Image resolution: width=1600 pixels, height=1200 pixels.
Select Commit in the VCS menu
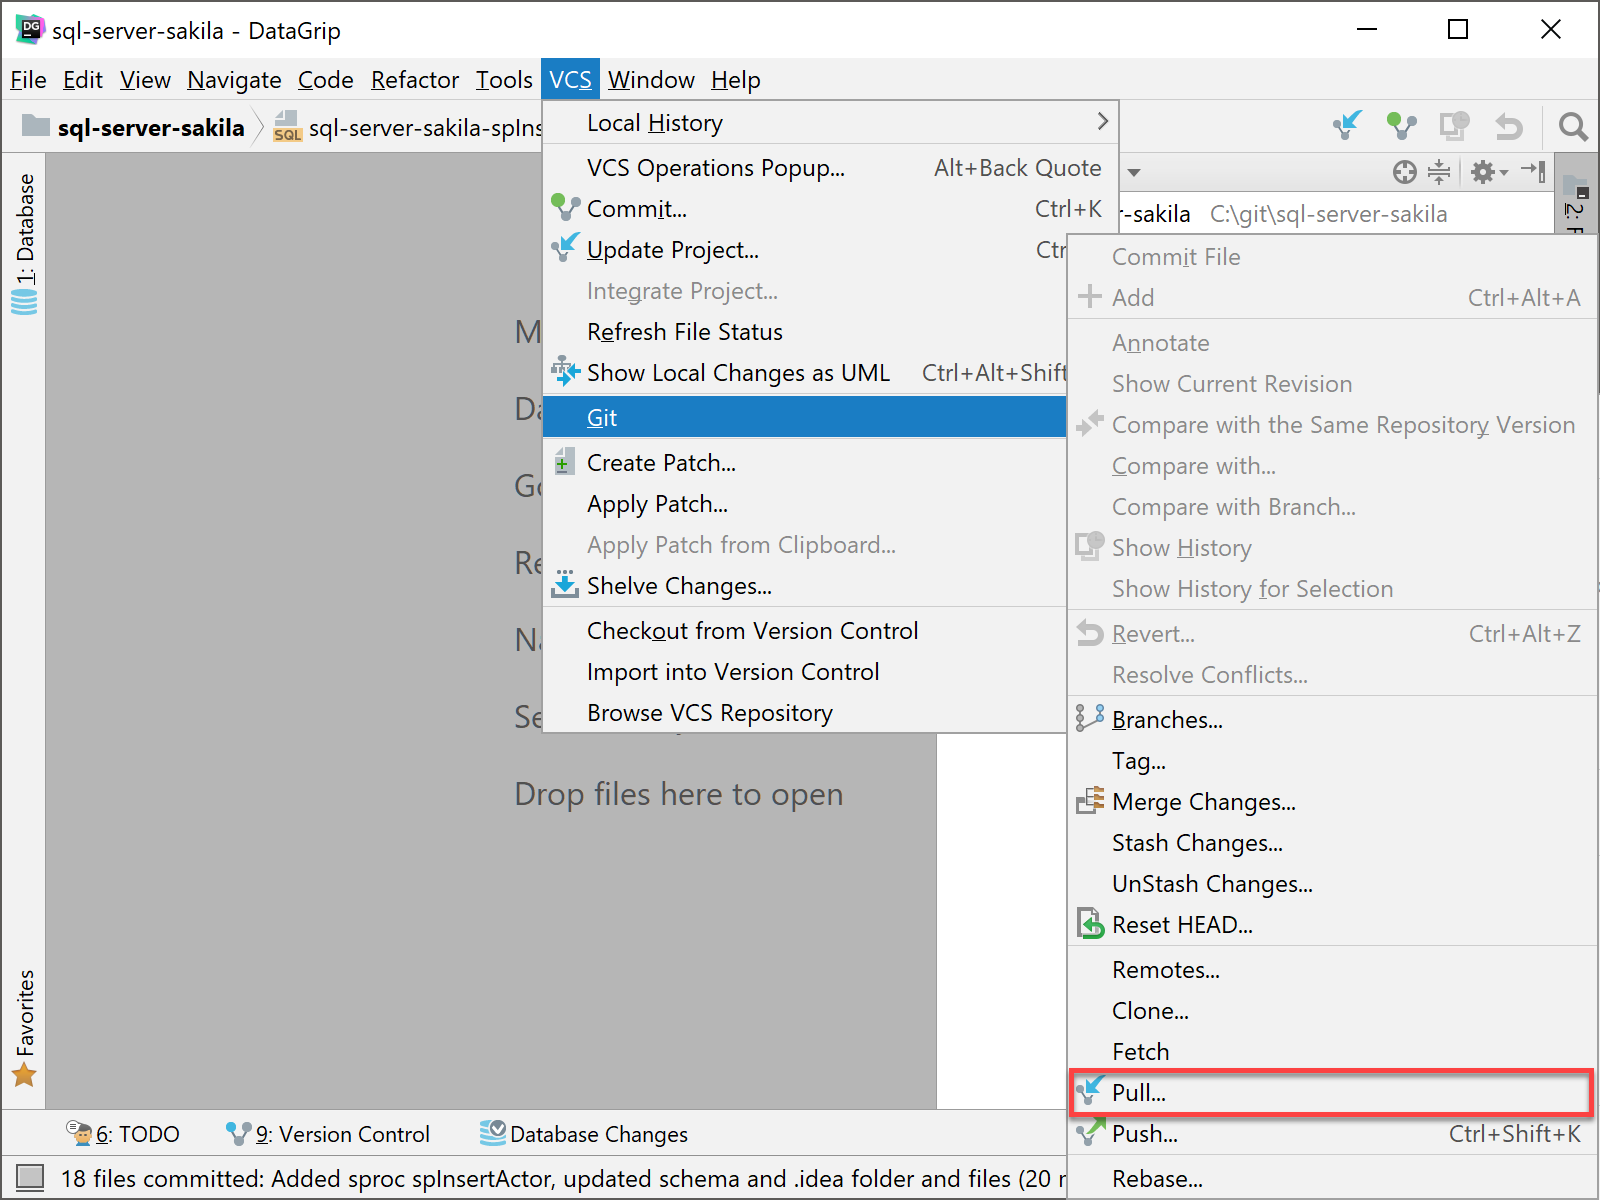(830, 209)
